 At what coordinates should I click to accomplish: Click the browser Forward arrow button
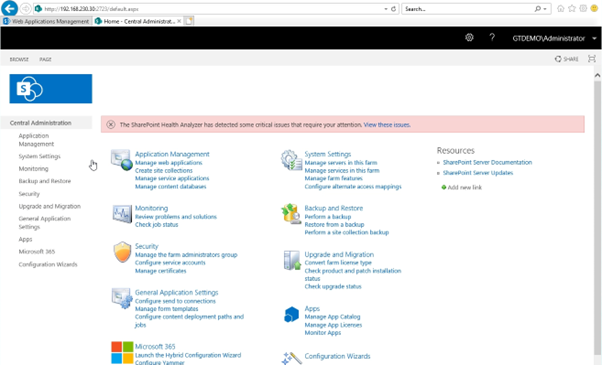25,8
